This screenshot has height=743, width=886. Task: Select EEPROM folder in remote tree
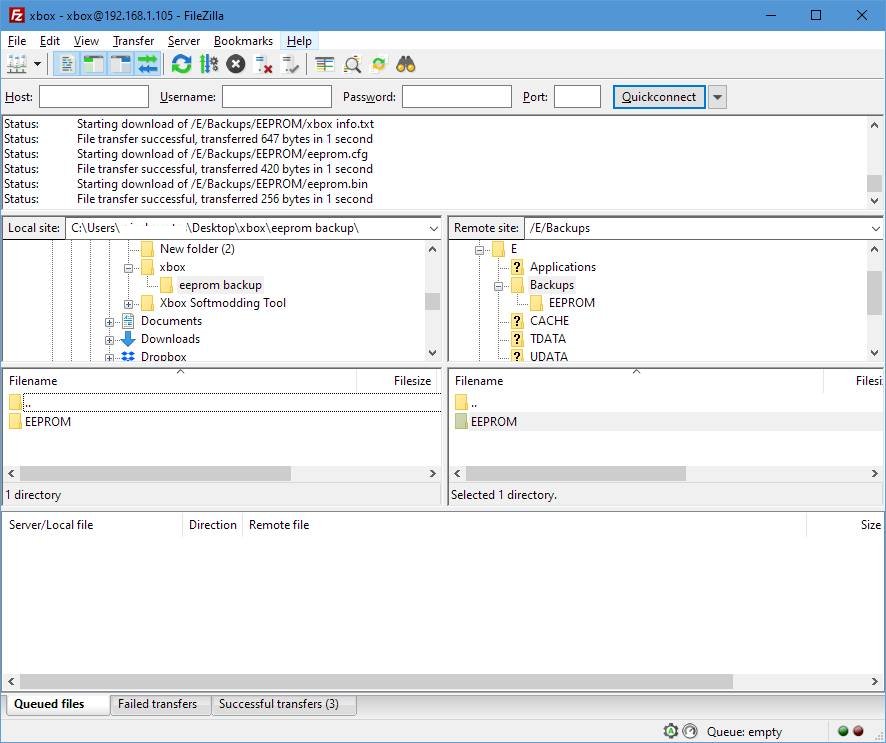click(x=572, y=303)
